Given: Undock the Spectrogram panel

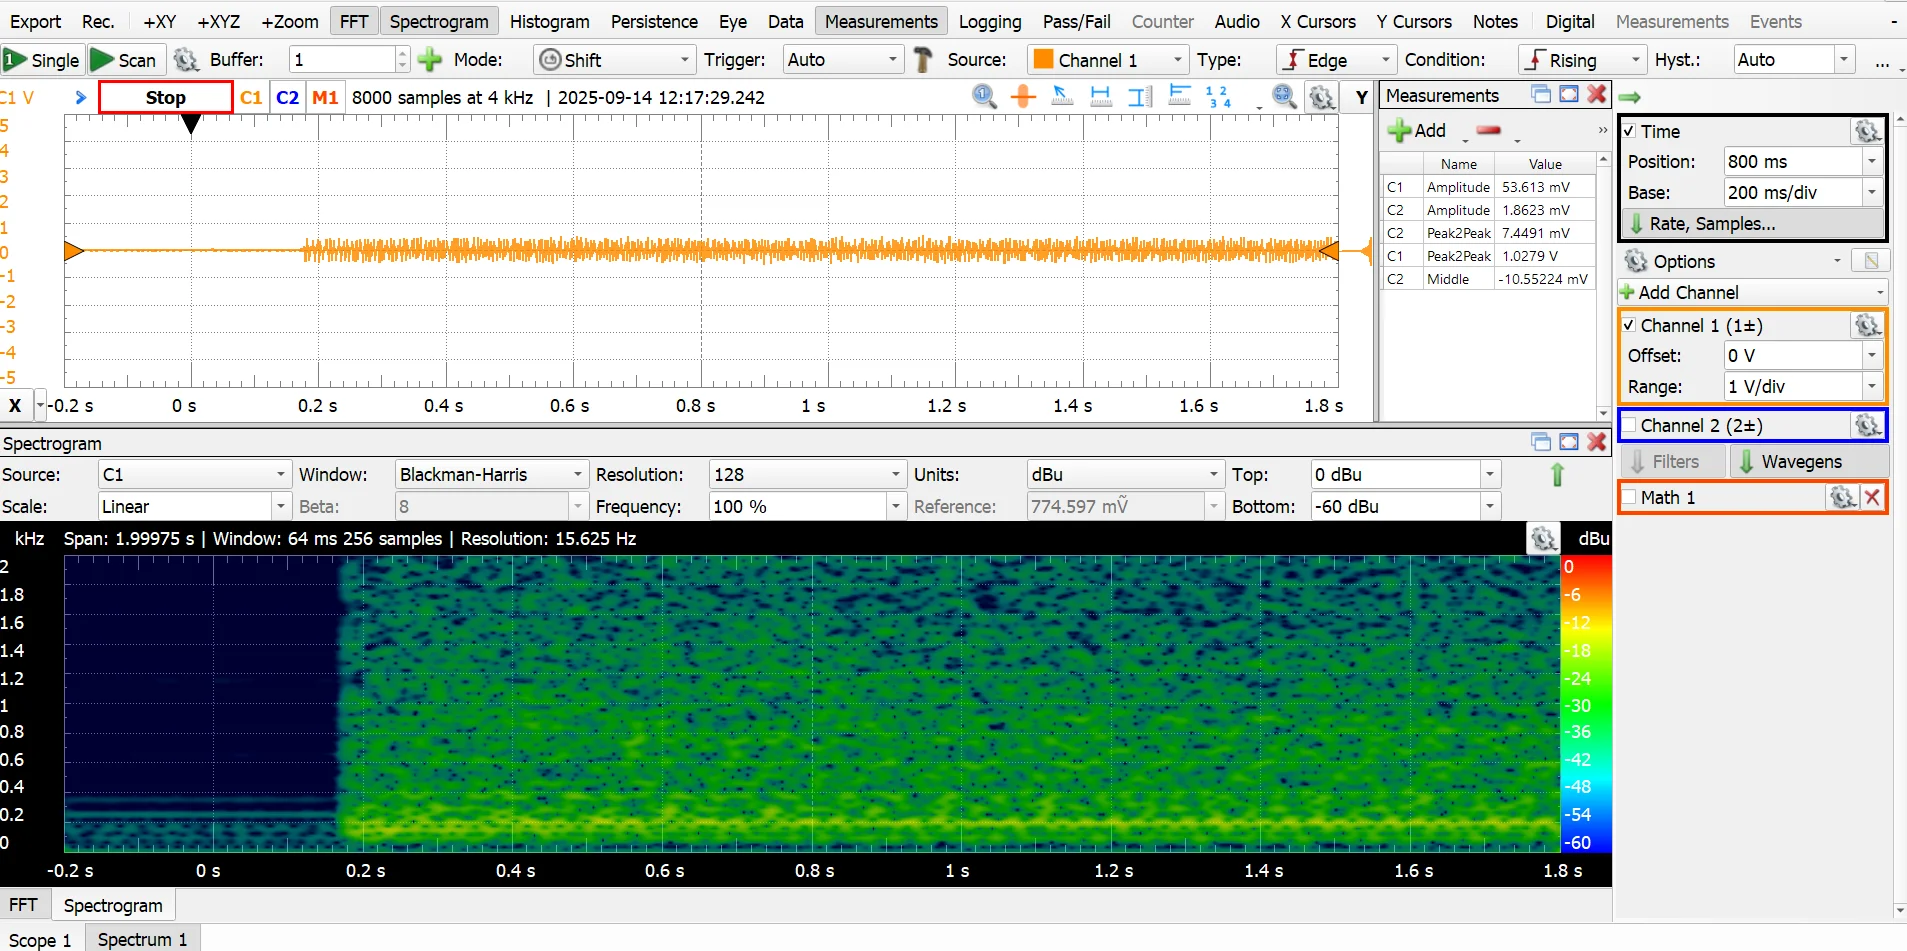Looking at the screenshot, I should click(x=1541, y=442).
